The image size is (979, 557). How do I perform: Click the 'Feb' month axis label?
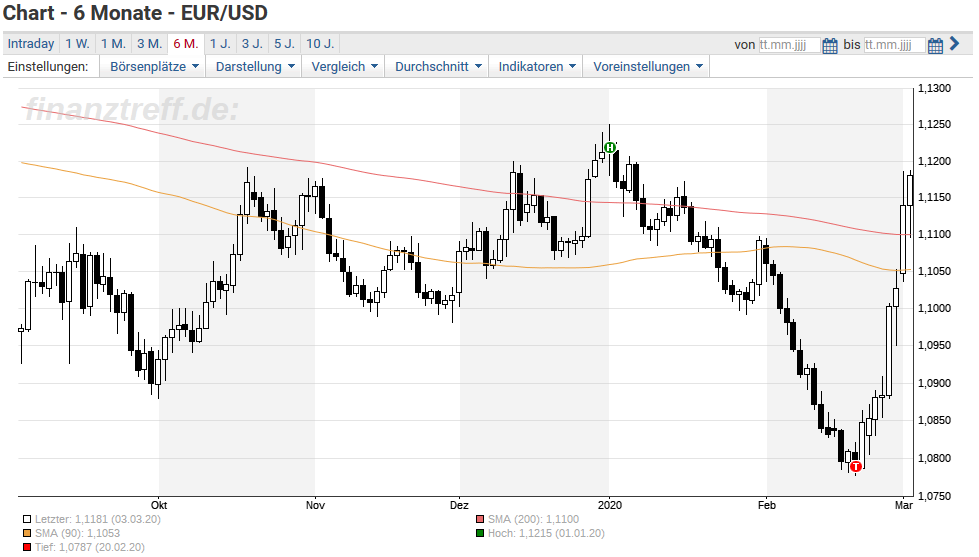767,505
